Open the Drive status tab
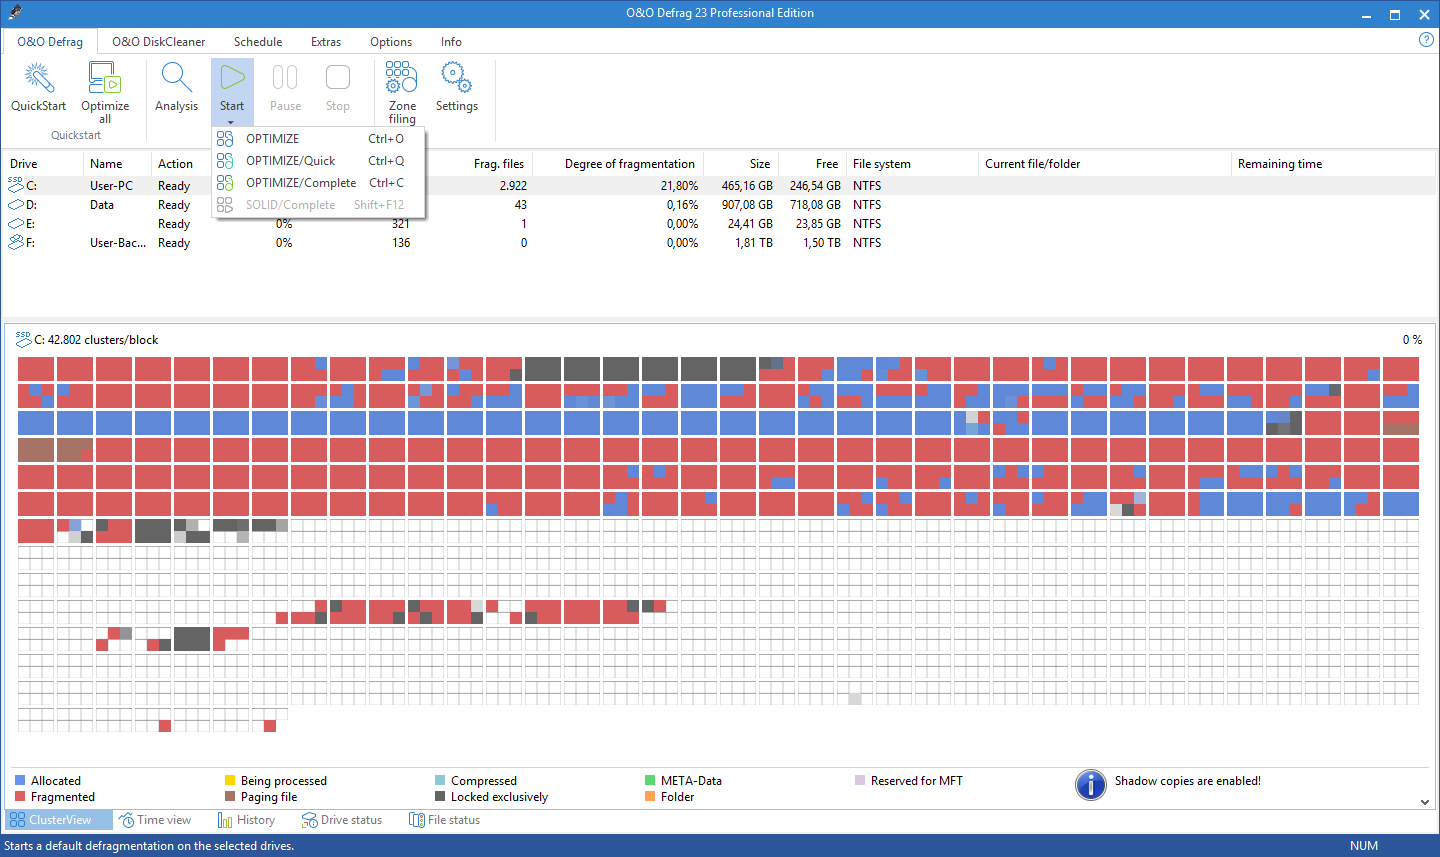This screenshot has width=1440, height=857. (x=342, y=820)
